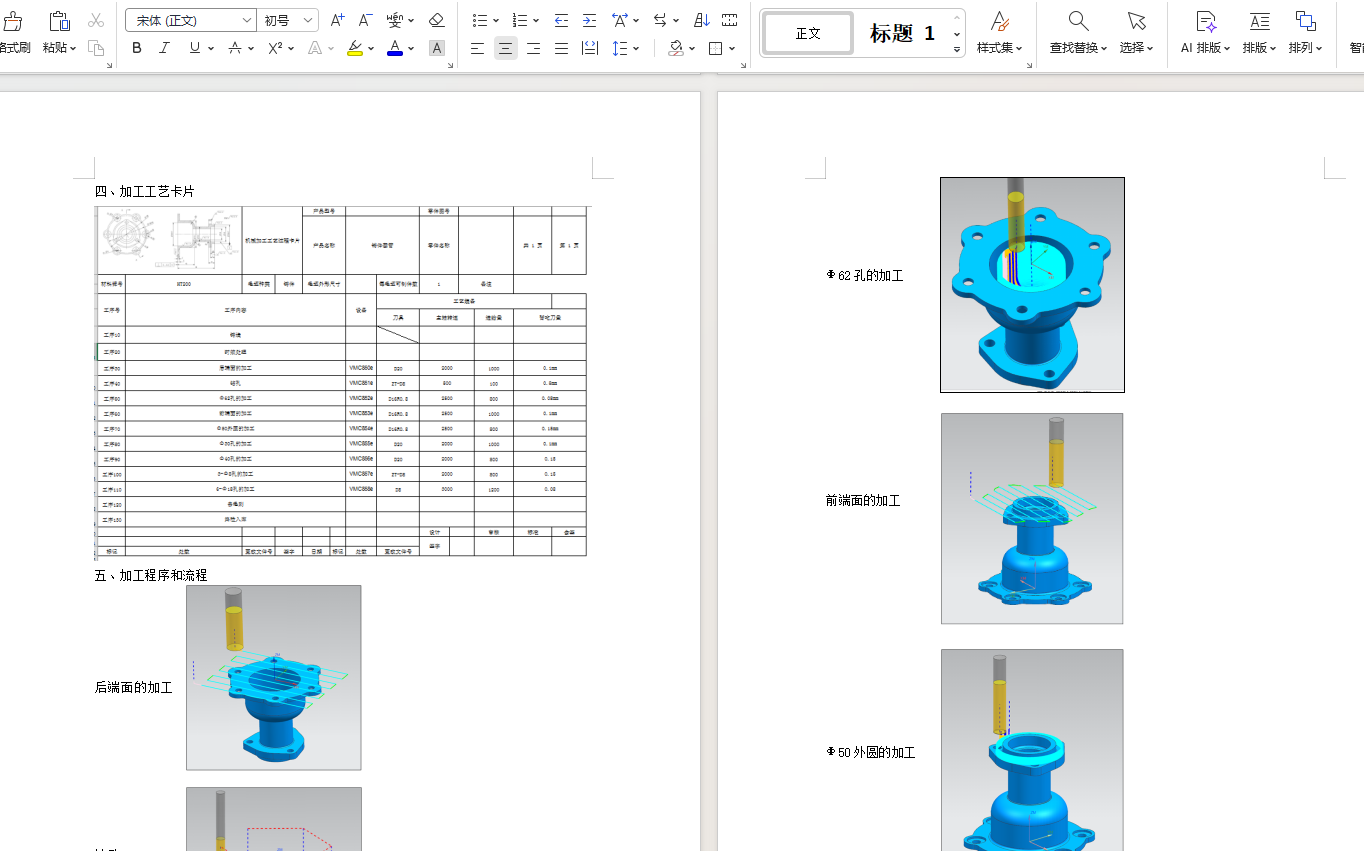This screenshot has width=1364, height=851.
Task: Increase font size with A+ icon
Action: 338,20
